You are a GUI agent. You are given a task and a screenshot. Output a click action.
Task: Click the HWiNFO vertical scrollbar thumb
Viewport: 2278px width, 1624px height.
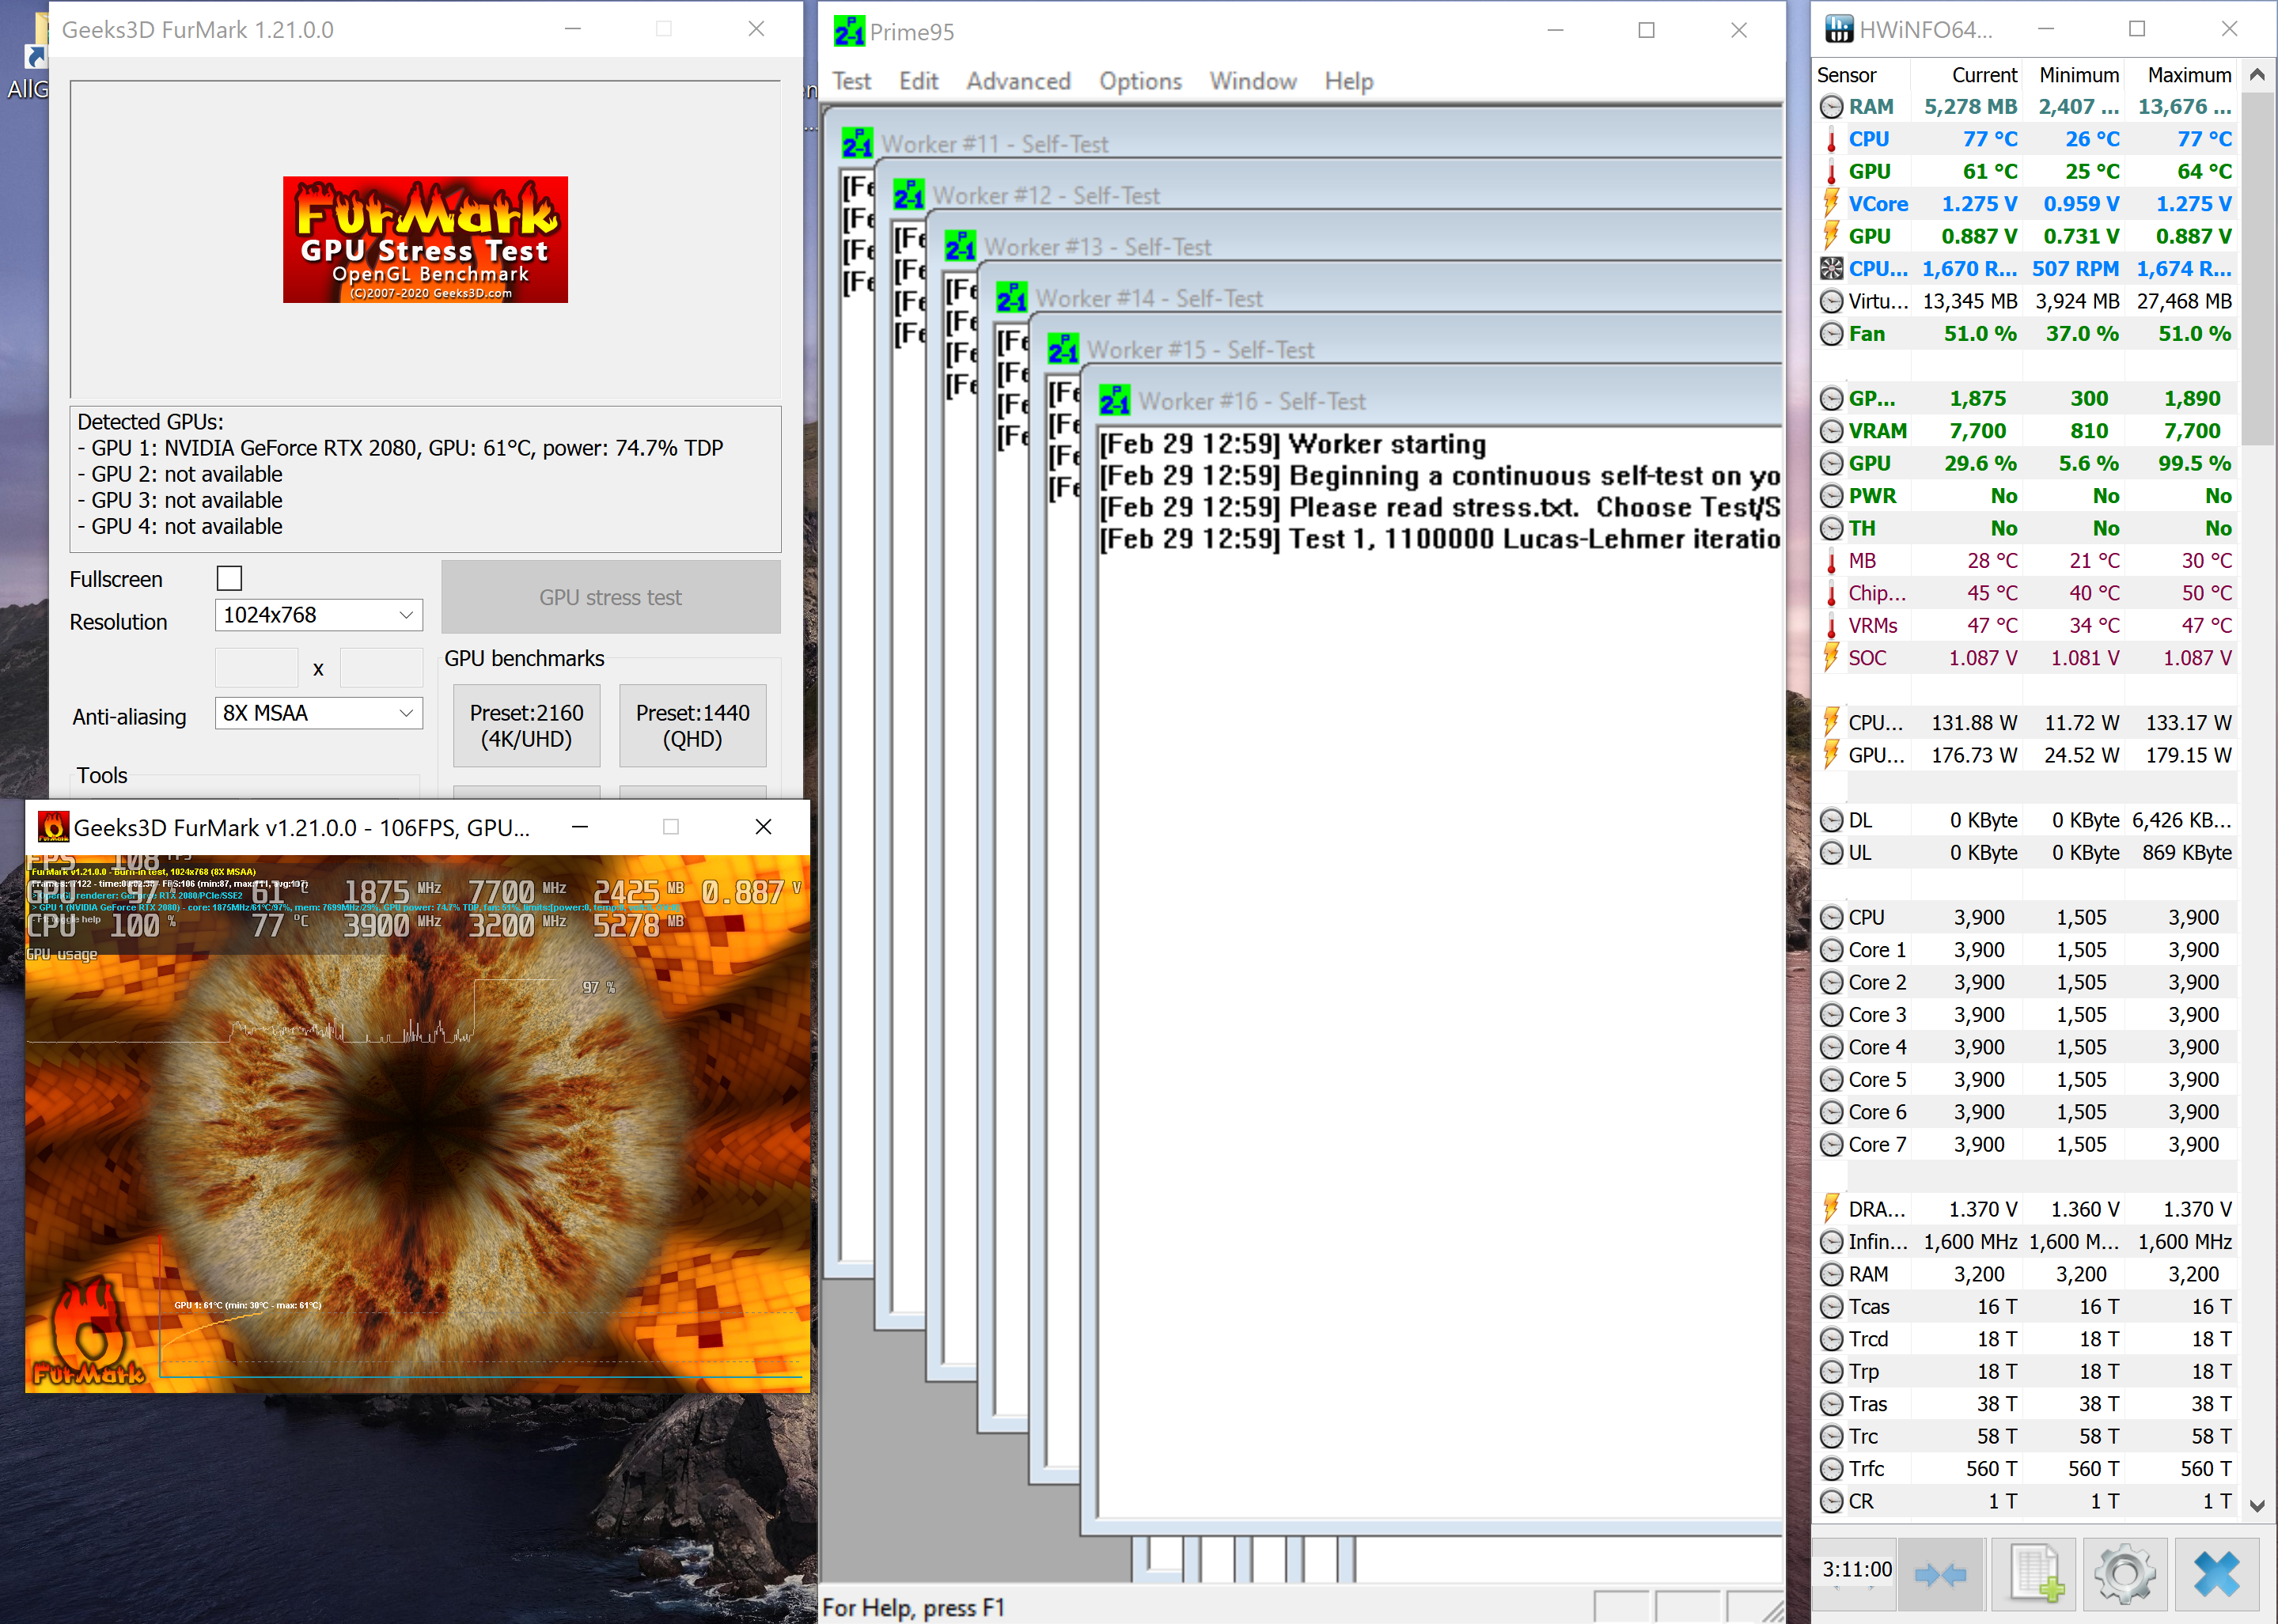point(2256,268)
